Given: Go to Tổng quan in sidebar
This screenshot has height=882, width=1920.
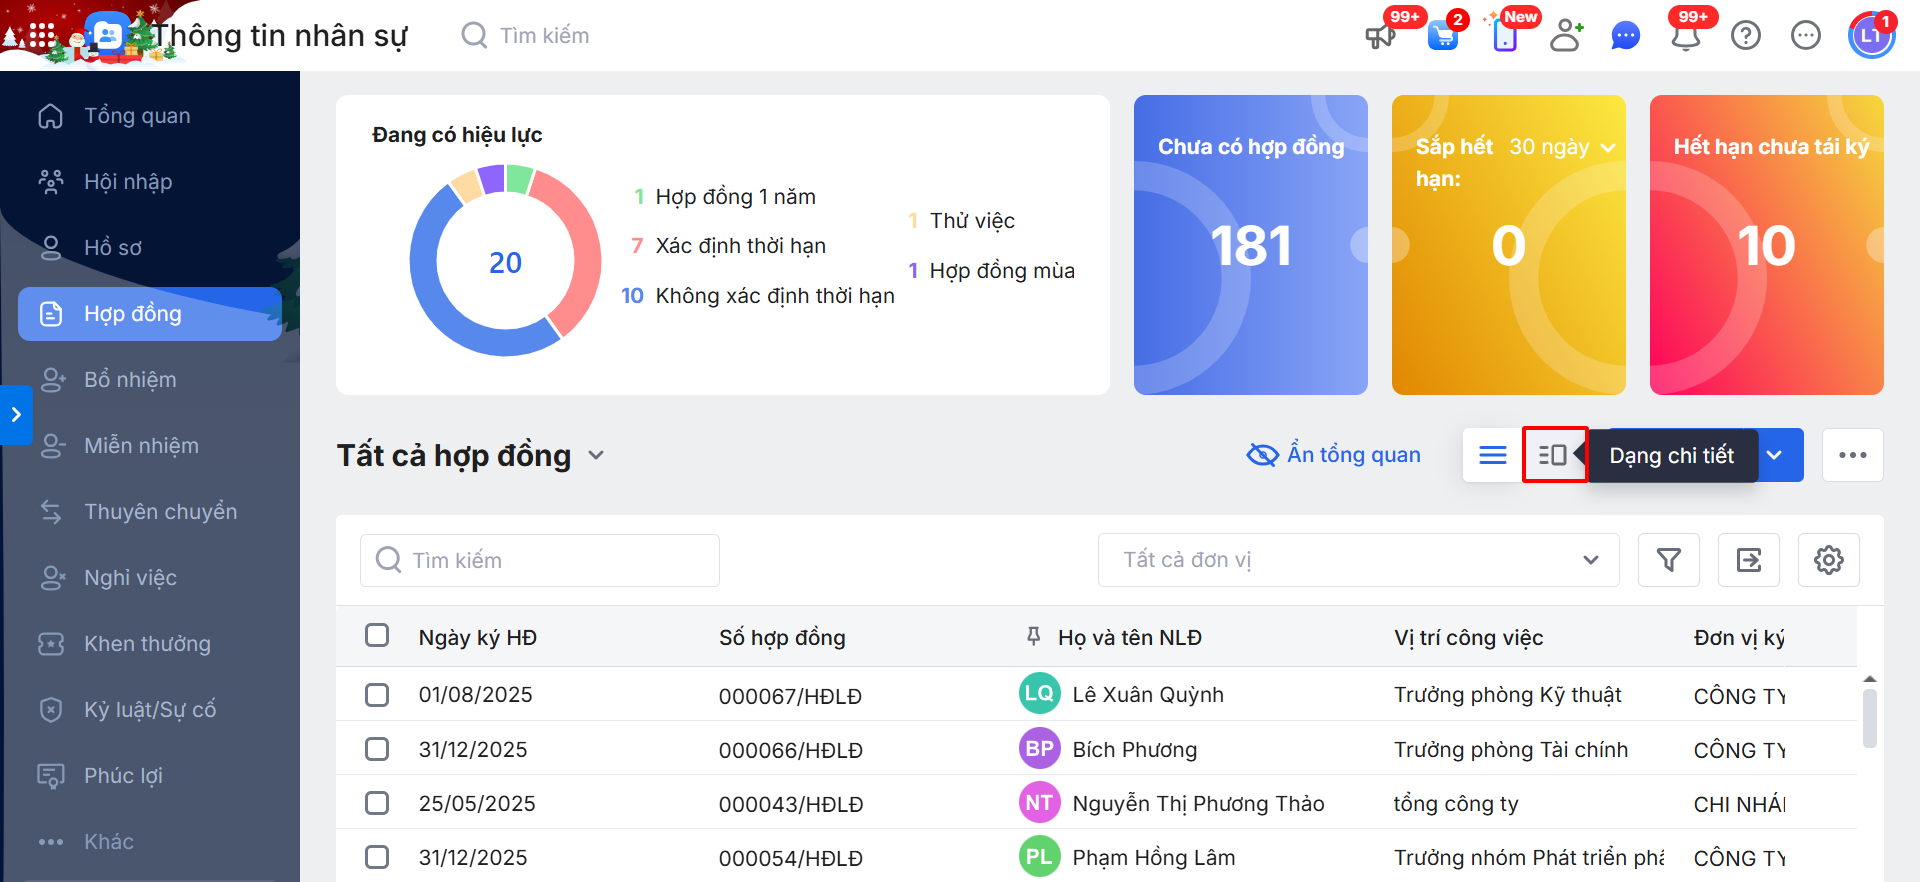Looking at the screenshot, I should 150,116.
